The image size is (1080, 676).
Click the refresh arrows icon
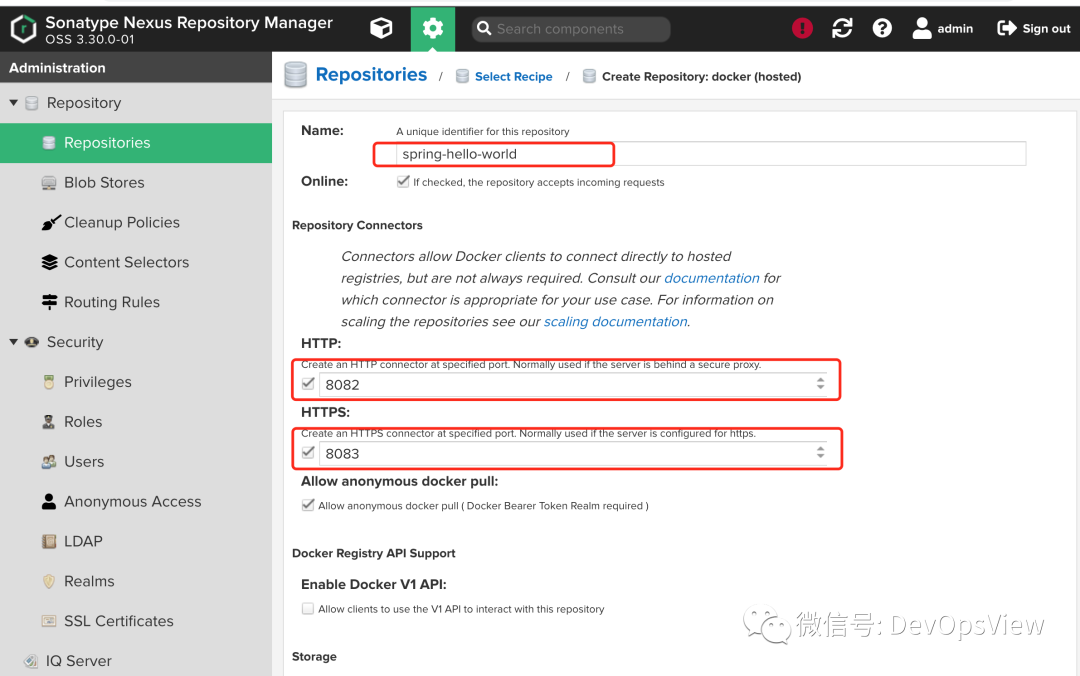(x=842, y=28)
